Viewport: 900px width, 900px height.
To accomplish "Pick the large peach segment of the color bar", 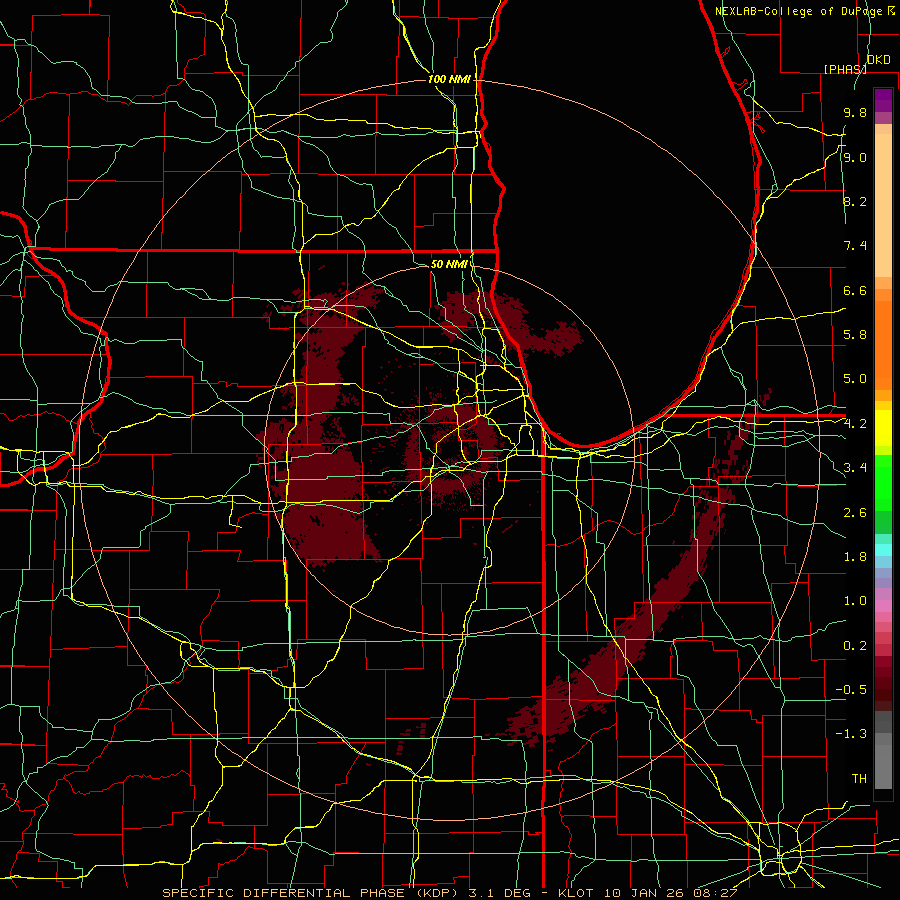I will 883,205.
